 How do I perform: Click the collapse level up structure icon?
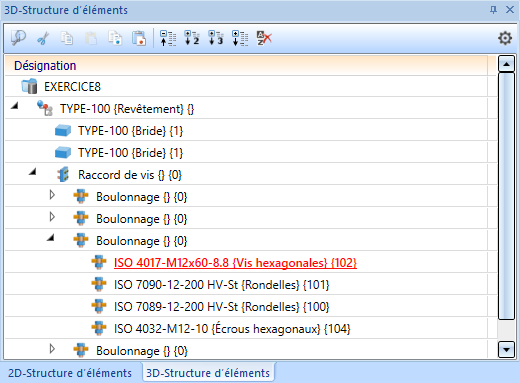168,38
